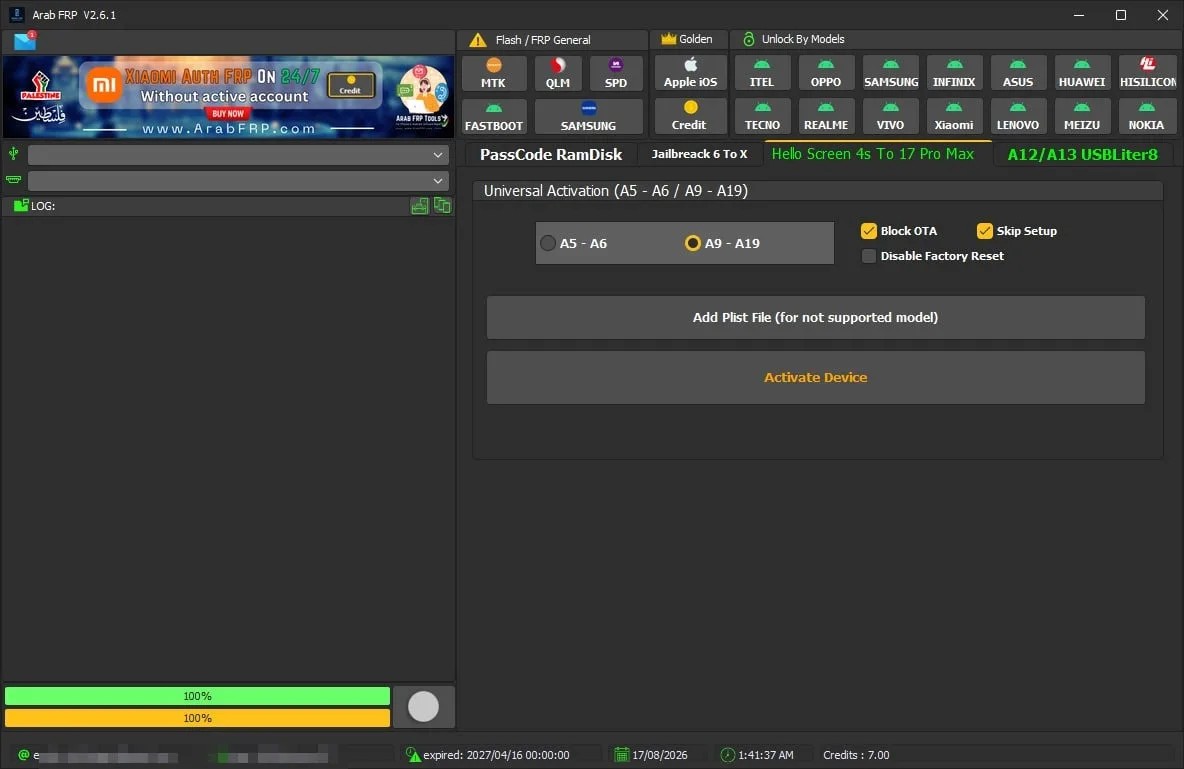Select INFINIX model unlock
This screenshot has height=769, width=1184.
[954, 73]
